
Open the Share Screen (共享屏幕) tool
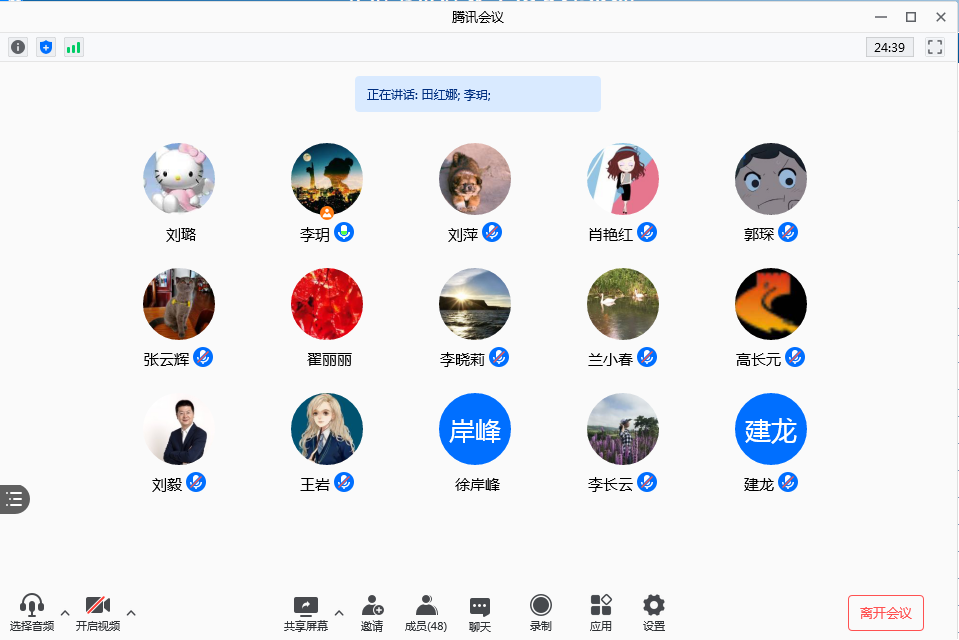tap(305, 613)
